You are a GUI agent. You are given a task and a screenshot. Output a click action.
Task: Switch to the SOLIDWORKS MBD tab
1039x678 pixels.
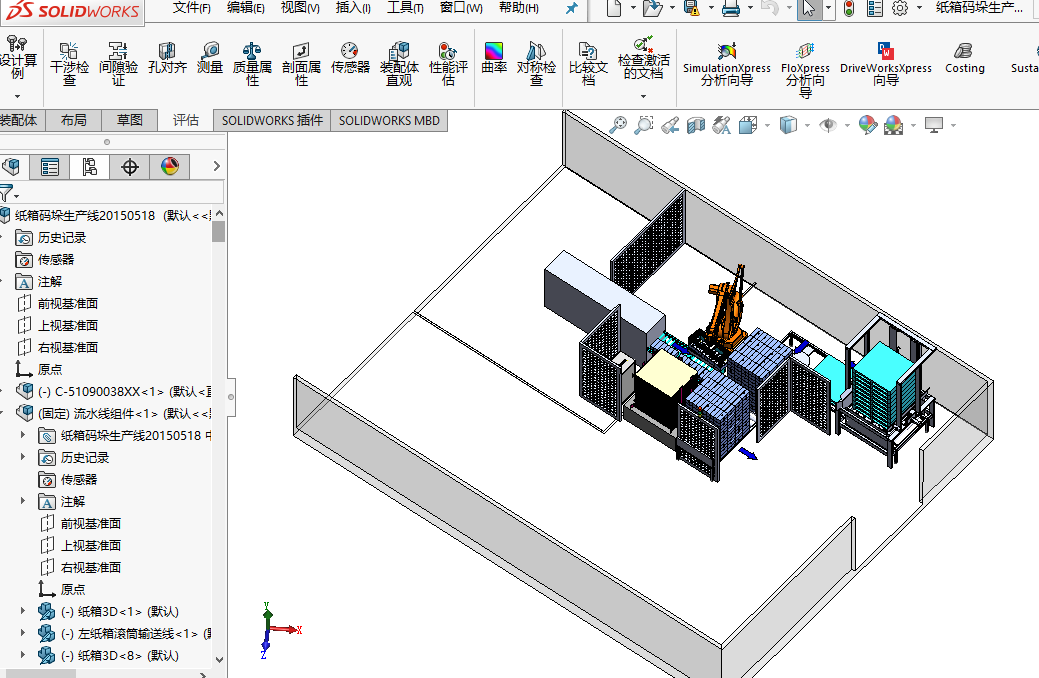[388, 120]
